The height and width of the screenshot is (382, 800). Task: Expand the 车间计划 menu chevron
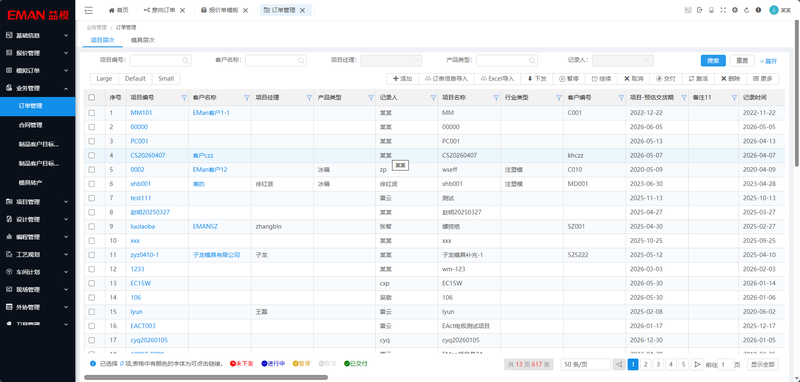(66, 272)
